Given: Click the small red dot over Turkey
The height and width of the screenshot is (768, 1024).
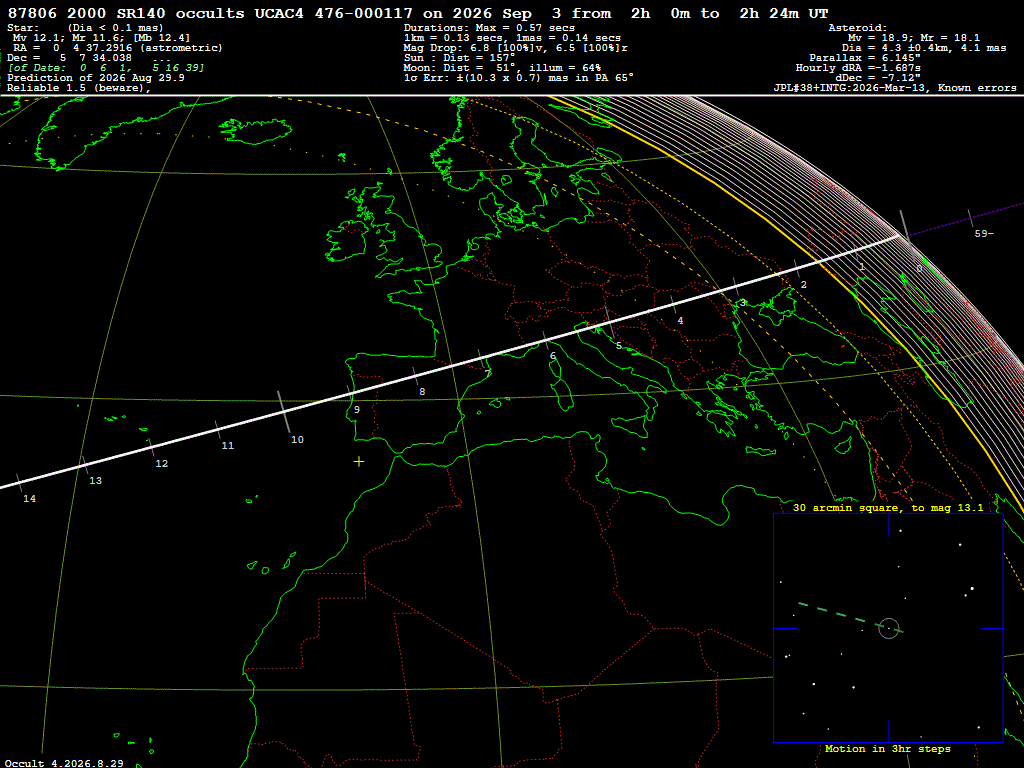Looking at the screenshot, I should 842,346.
